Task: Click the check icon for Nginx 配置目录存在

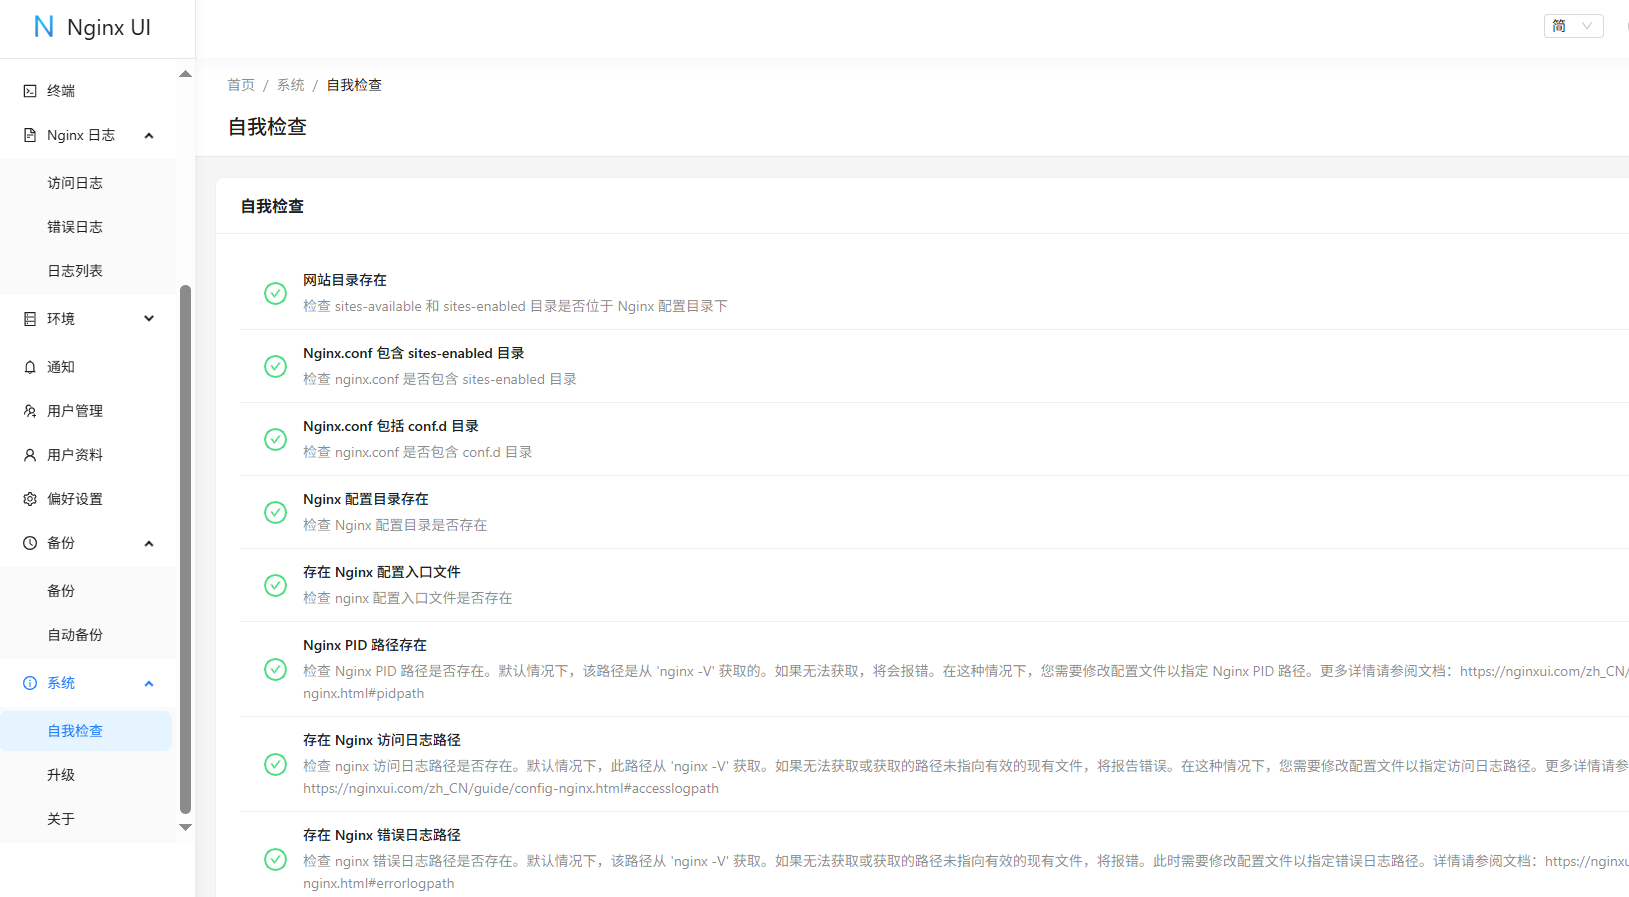Action: (x=275, y=512)
